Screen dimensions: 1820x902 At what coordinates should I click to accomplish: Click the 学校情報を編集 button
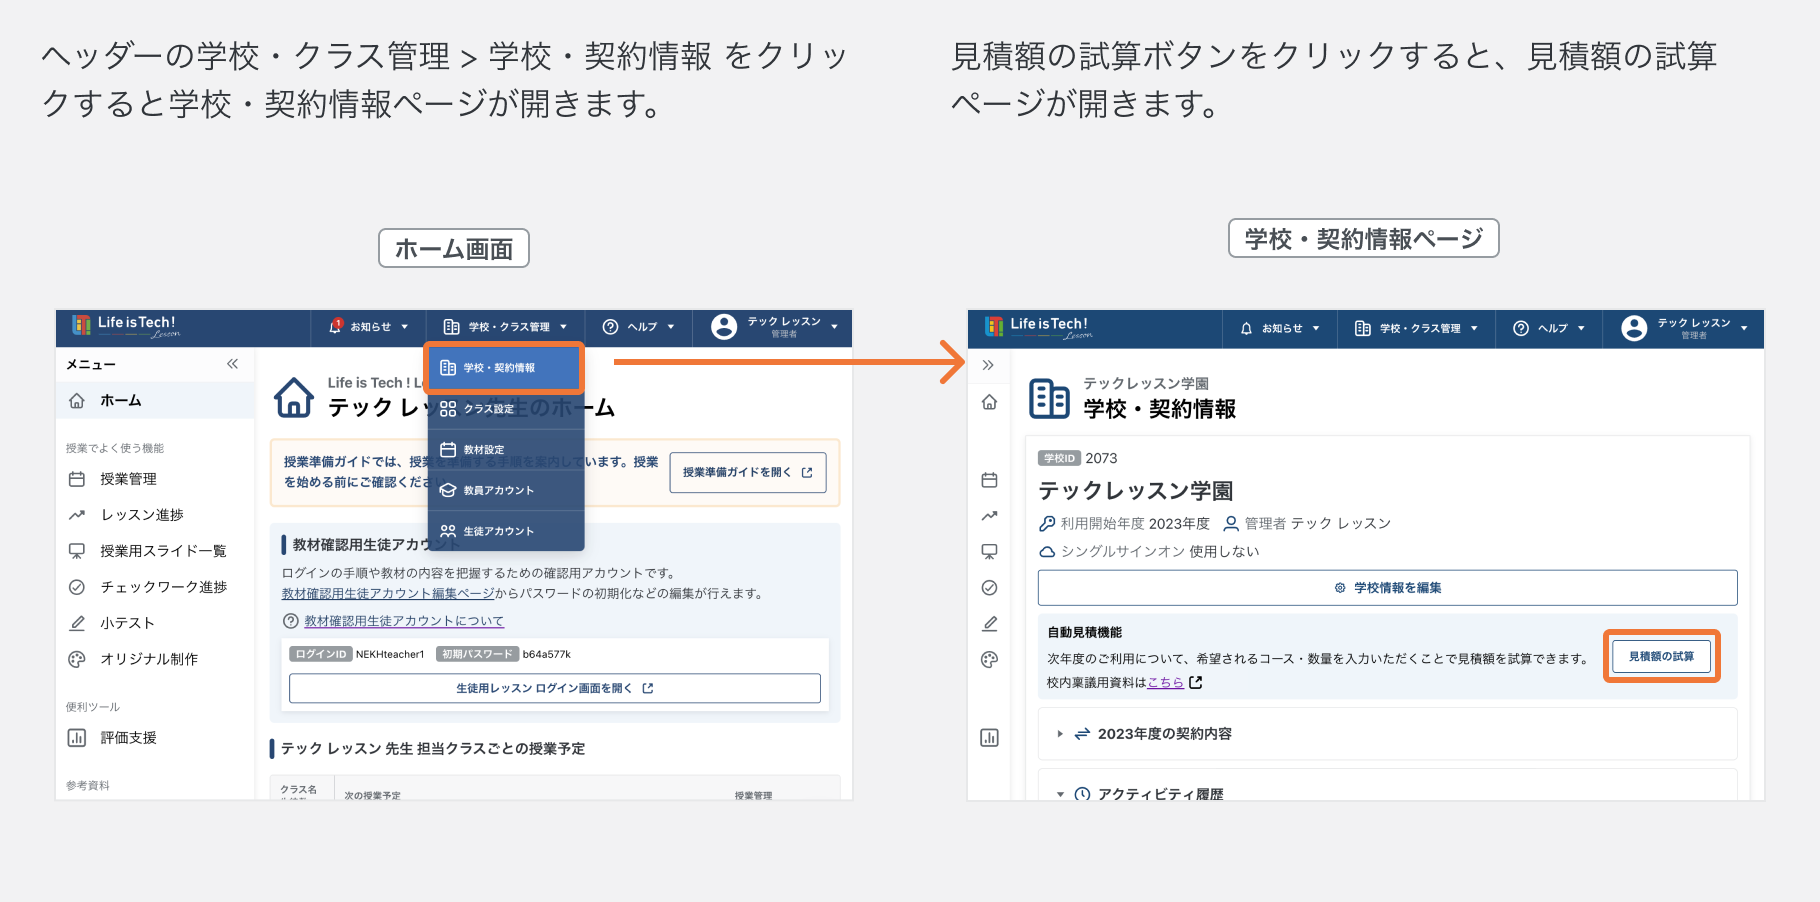click(x=1387, y=587)
